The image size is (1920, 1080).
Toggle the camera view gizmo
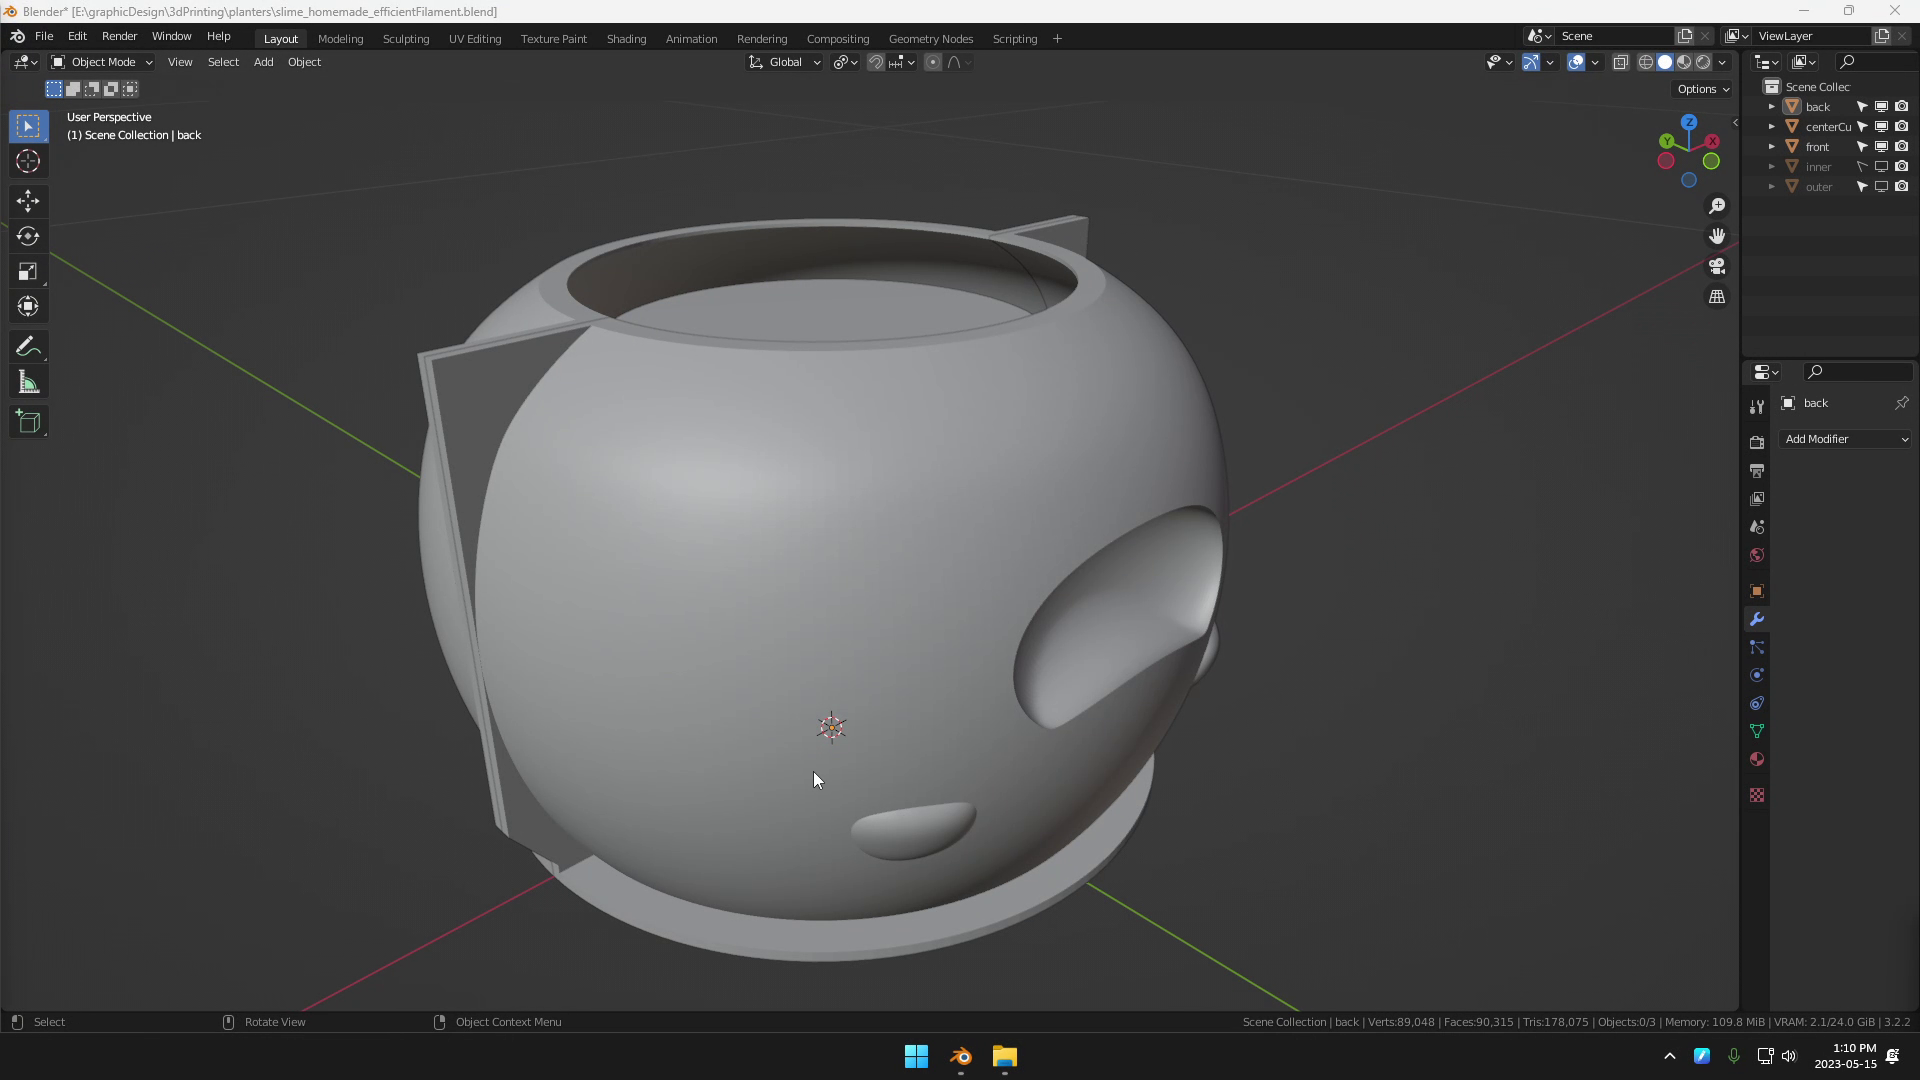point(1717,266)
